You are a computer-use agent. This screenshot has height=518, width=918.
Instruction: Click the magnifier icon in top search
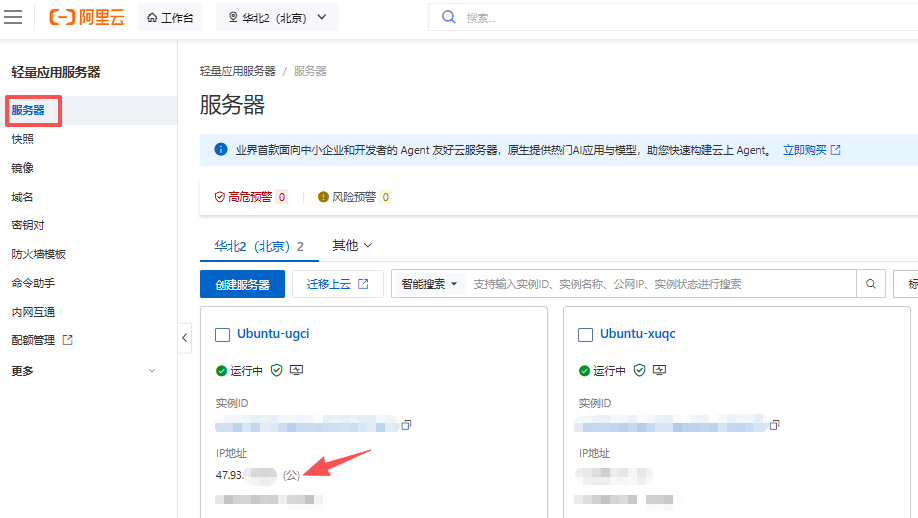coord(448,17)
